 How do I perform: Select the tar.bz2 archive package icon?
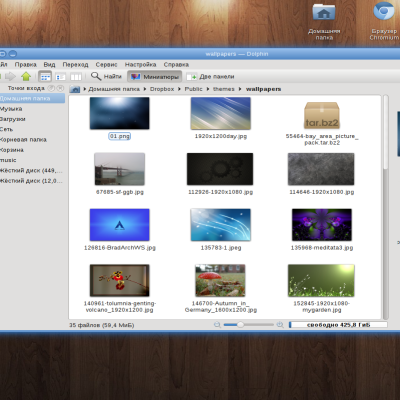point(322,115)
